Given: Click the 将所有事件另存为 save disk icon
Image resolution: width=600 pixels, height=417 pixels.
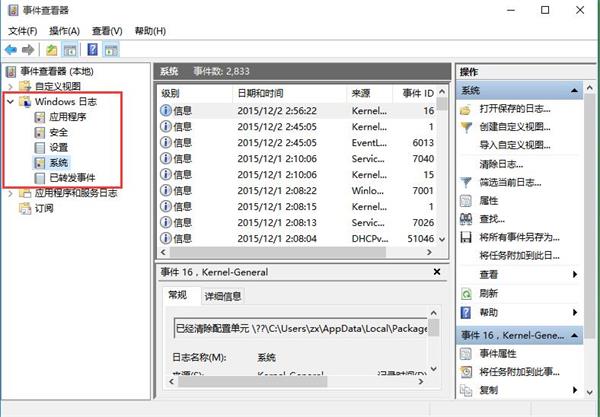Looking at the screenshot, I should tap(466, 238).
